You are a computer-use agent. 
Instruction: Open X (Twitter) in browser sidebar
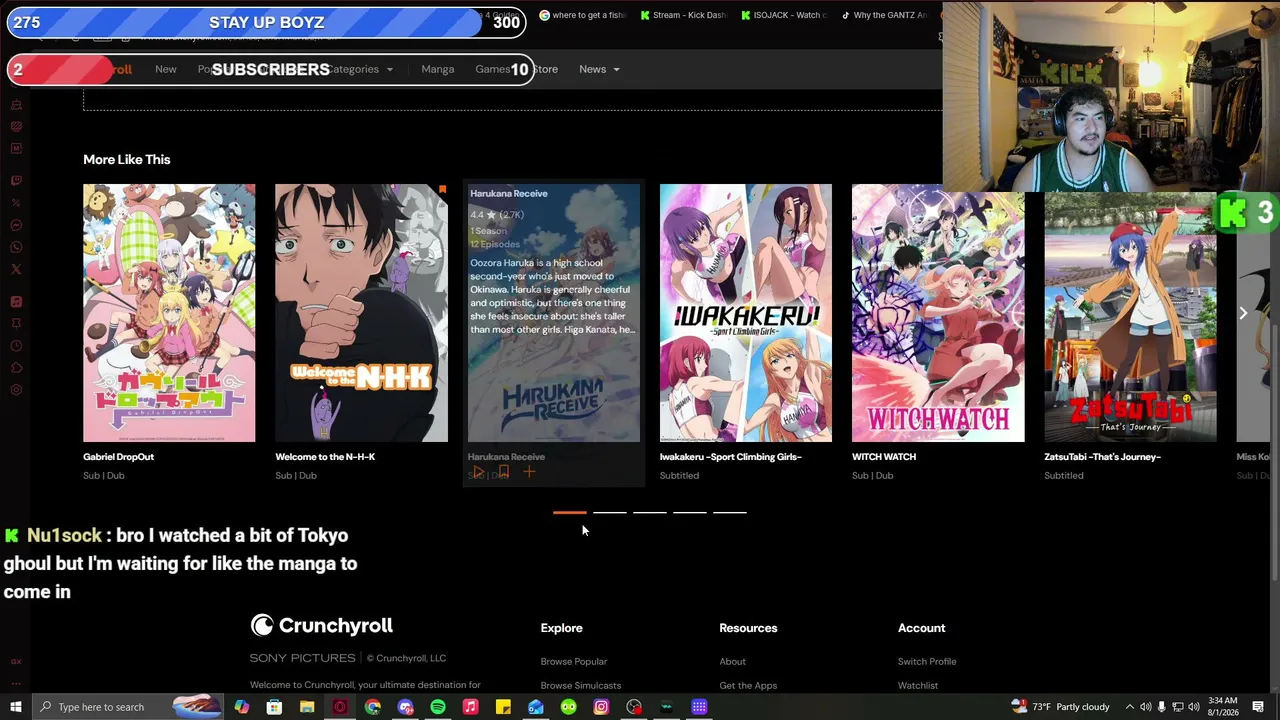(x=16, y=269)
